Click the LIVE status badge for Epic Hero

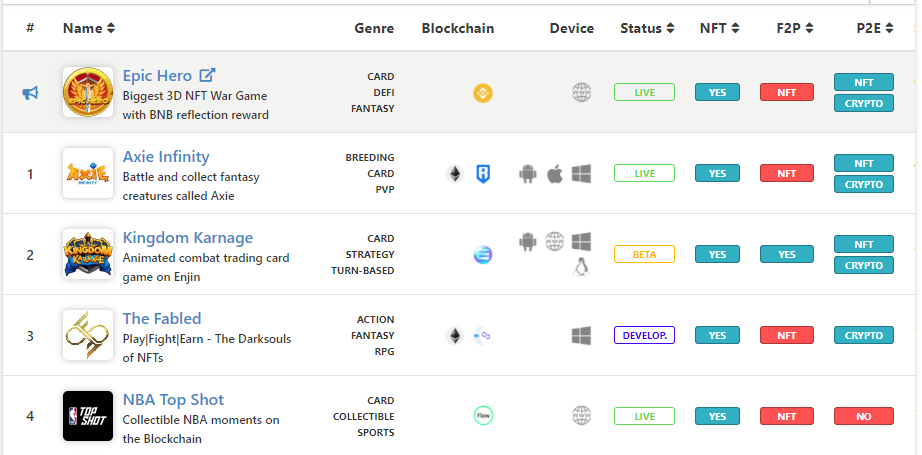644,92
